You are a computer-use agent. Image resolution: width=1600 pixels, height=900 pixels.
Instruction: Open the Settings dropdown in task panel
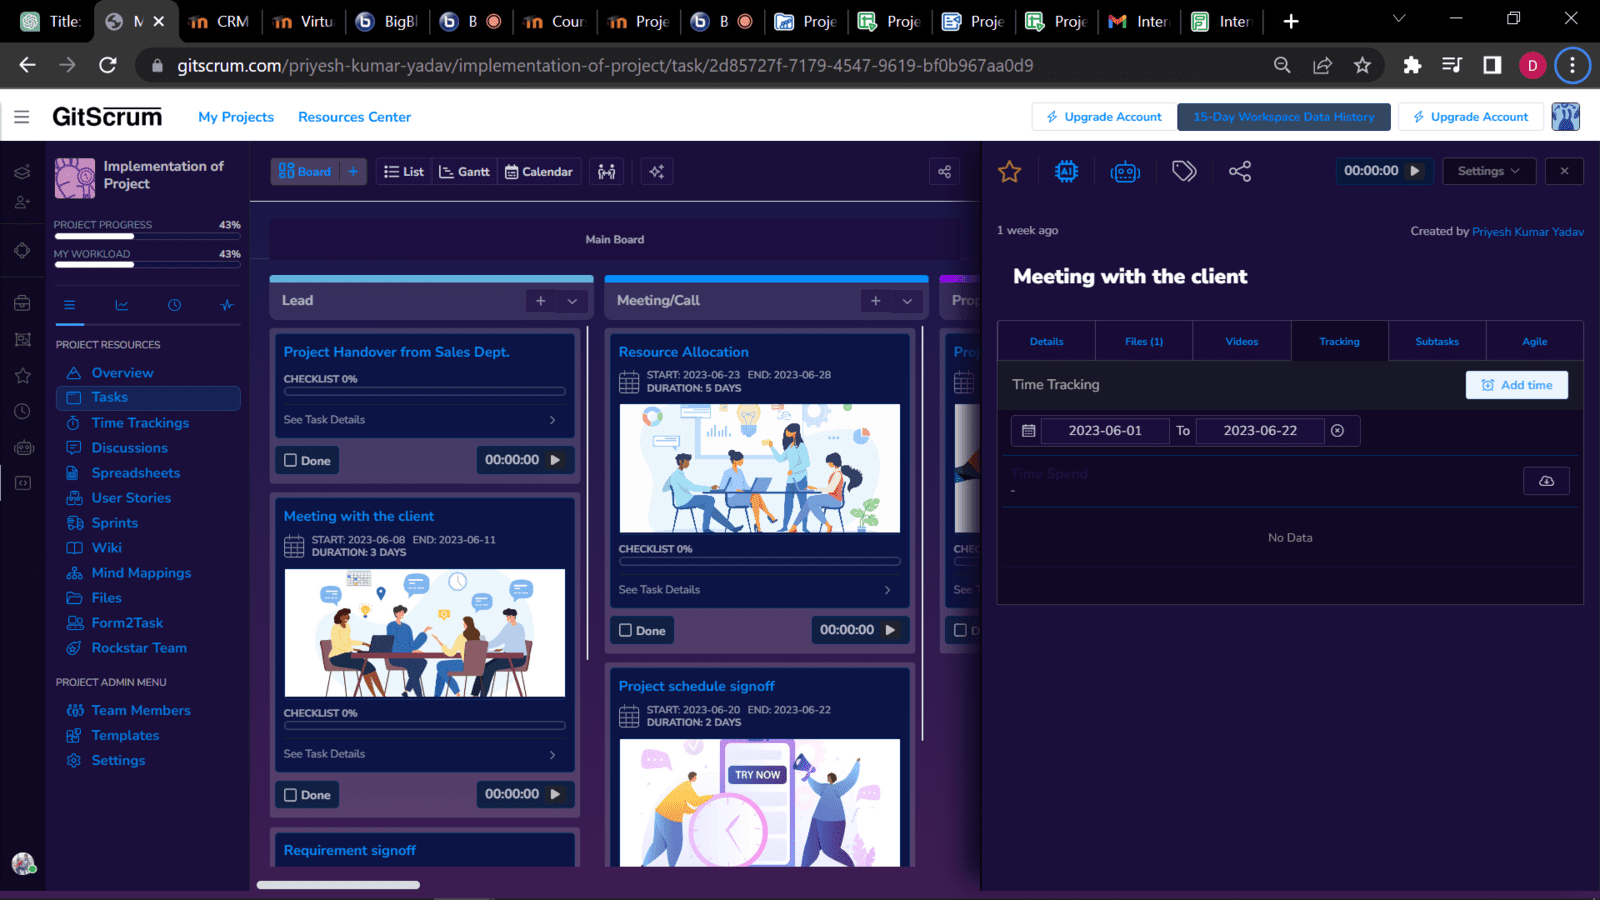click(1488, 171)
